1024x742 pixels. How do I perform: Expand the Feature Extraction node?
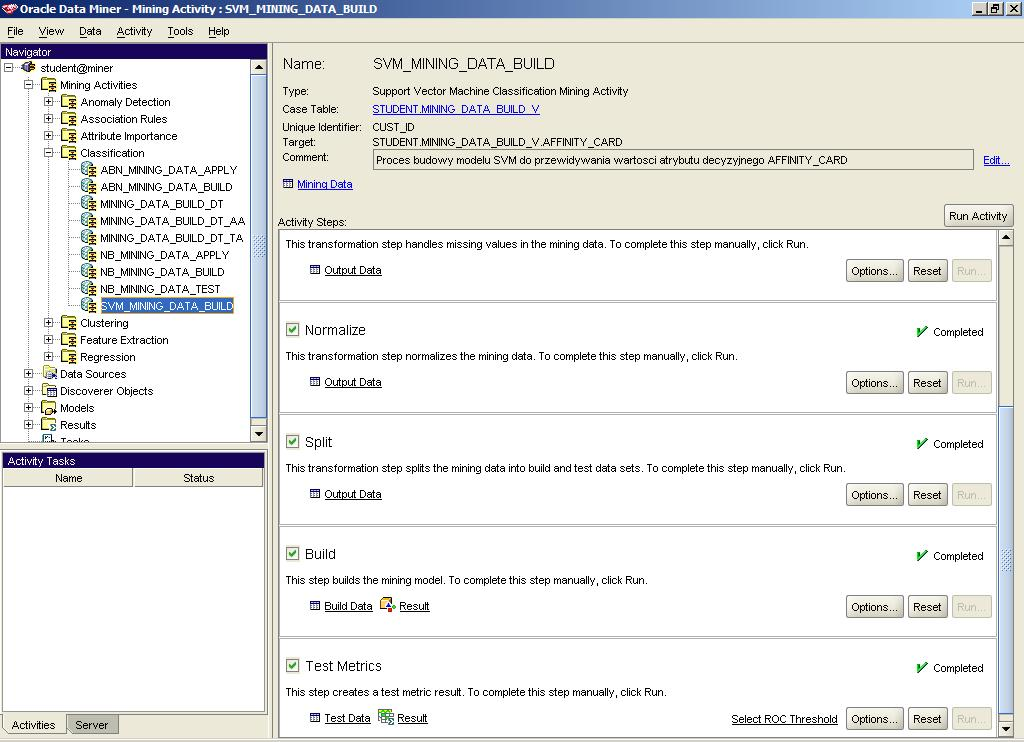(x=48, y=339)
